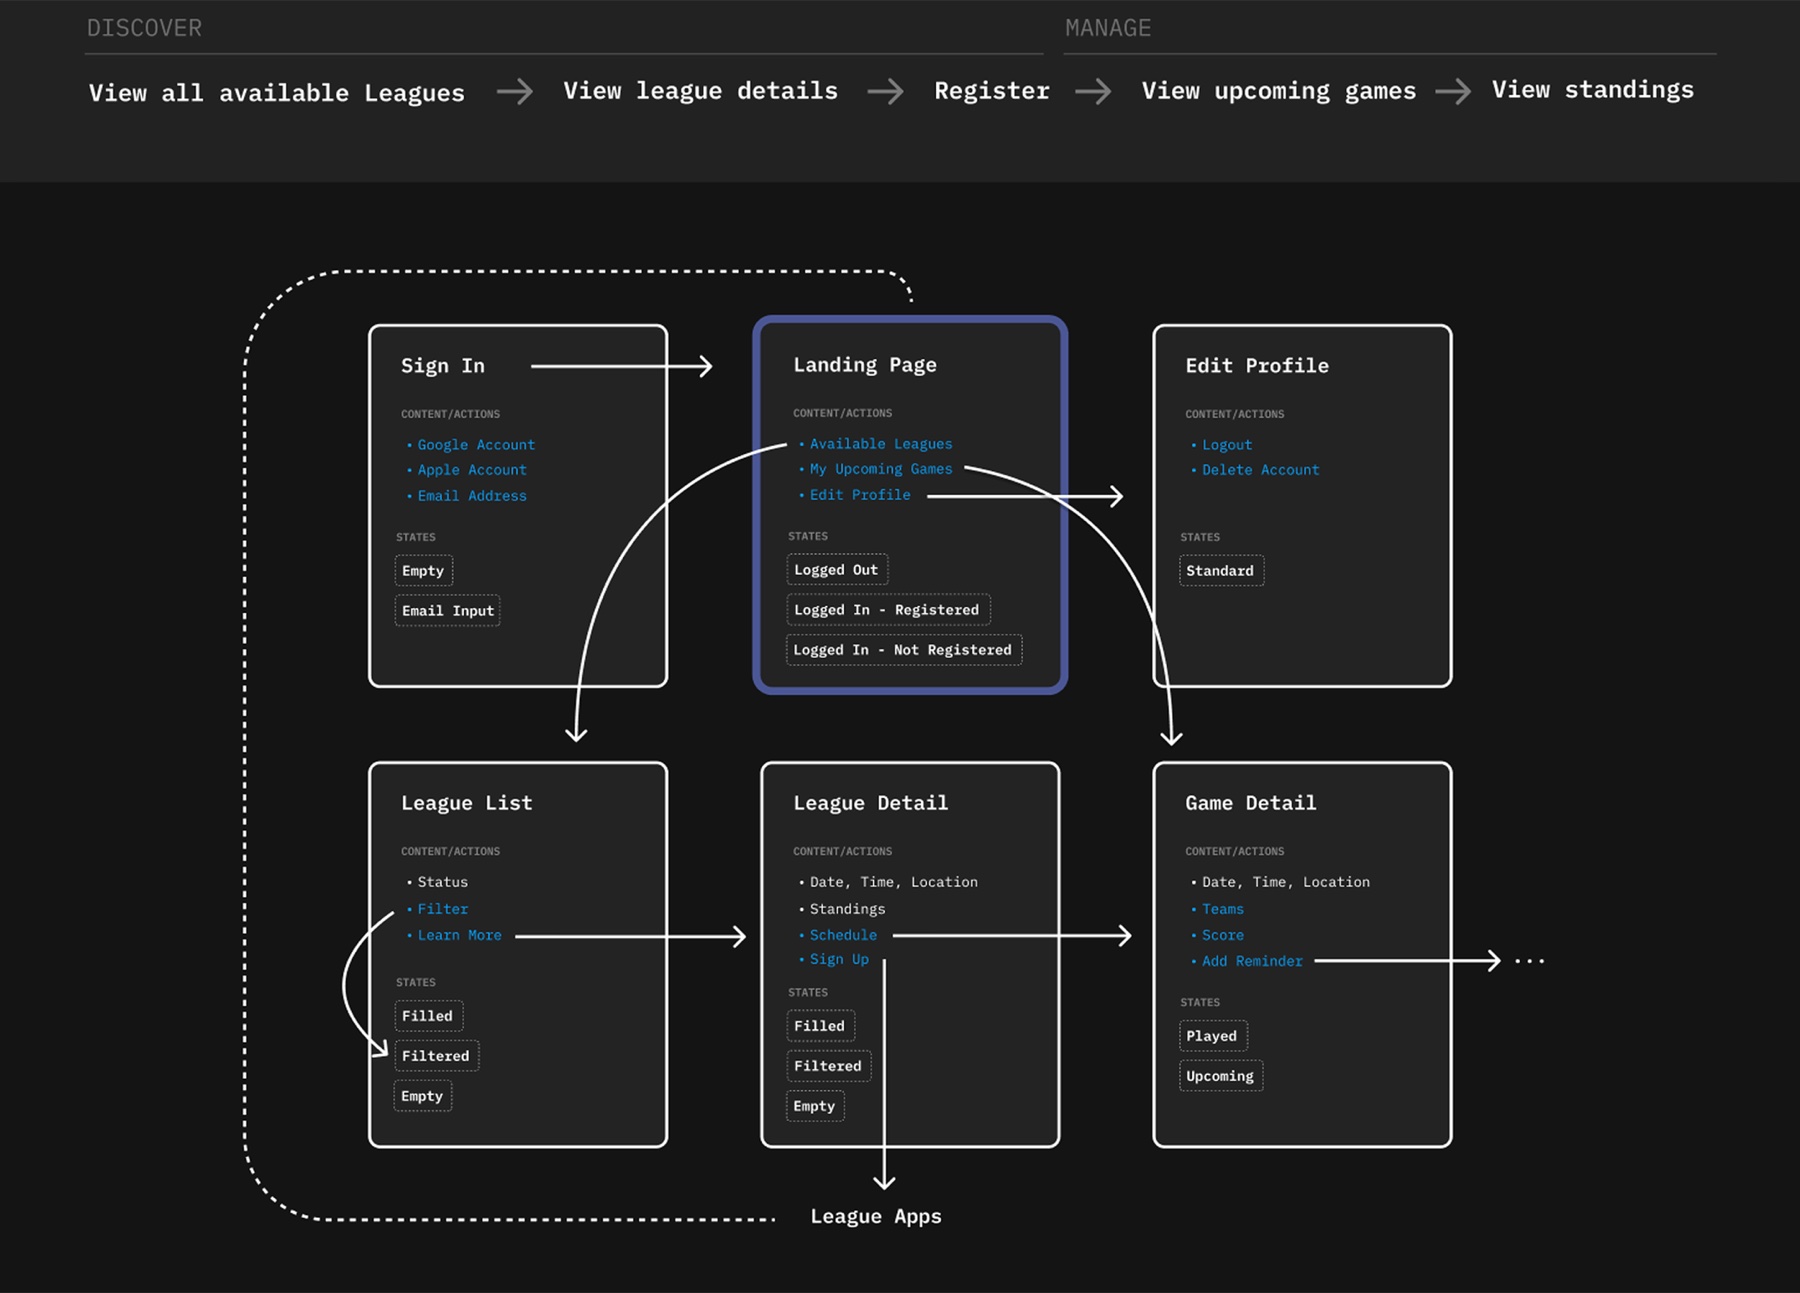Select 'Filtered' state in League Detail card
The image size is (1800, 1293).
point(829,1066)
